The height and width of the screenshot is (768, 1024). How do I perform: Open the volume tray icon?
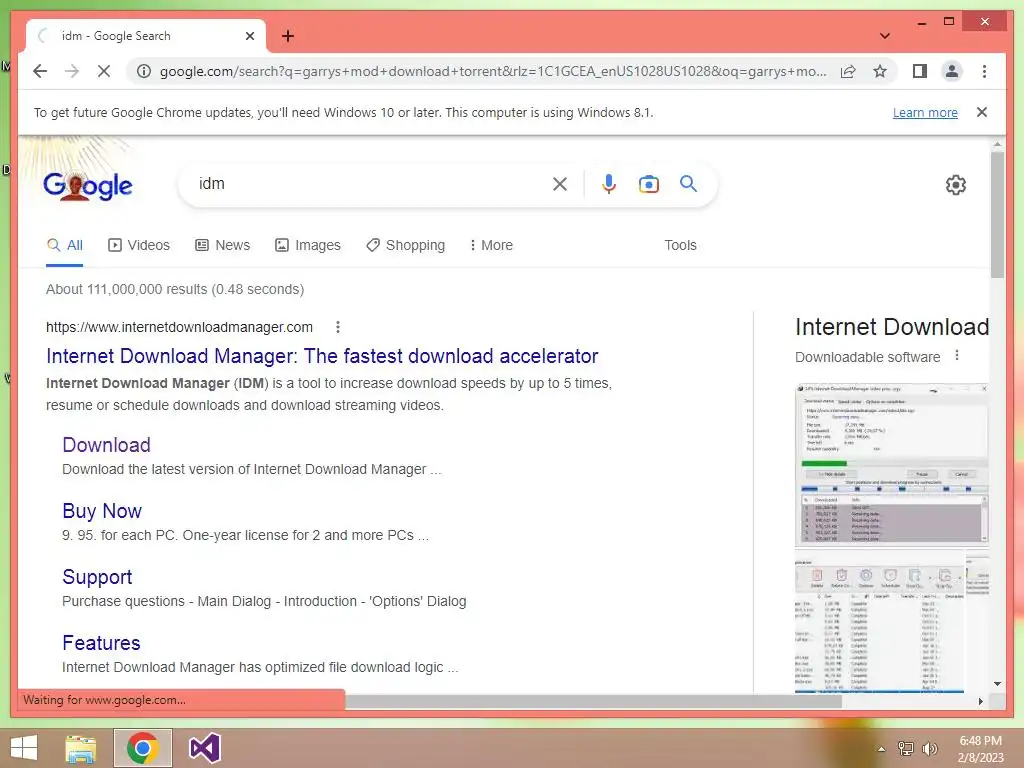pos(930,749)
